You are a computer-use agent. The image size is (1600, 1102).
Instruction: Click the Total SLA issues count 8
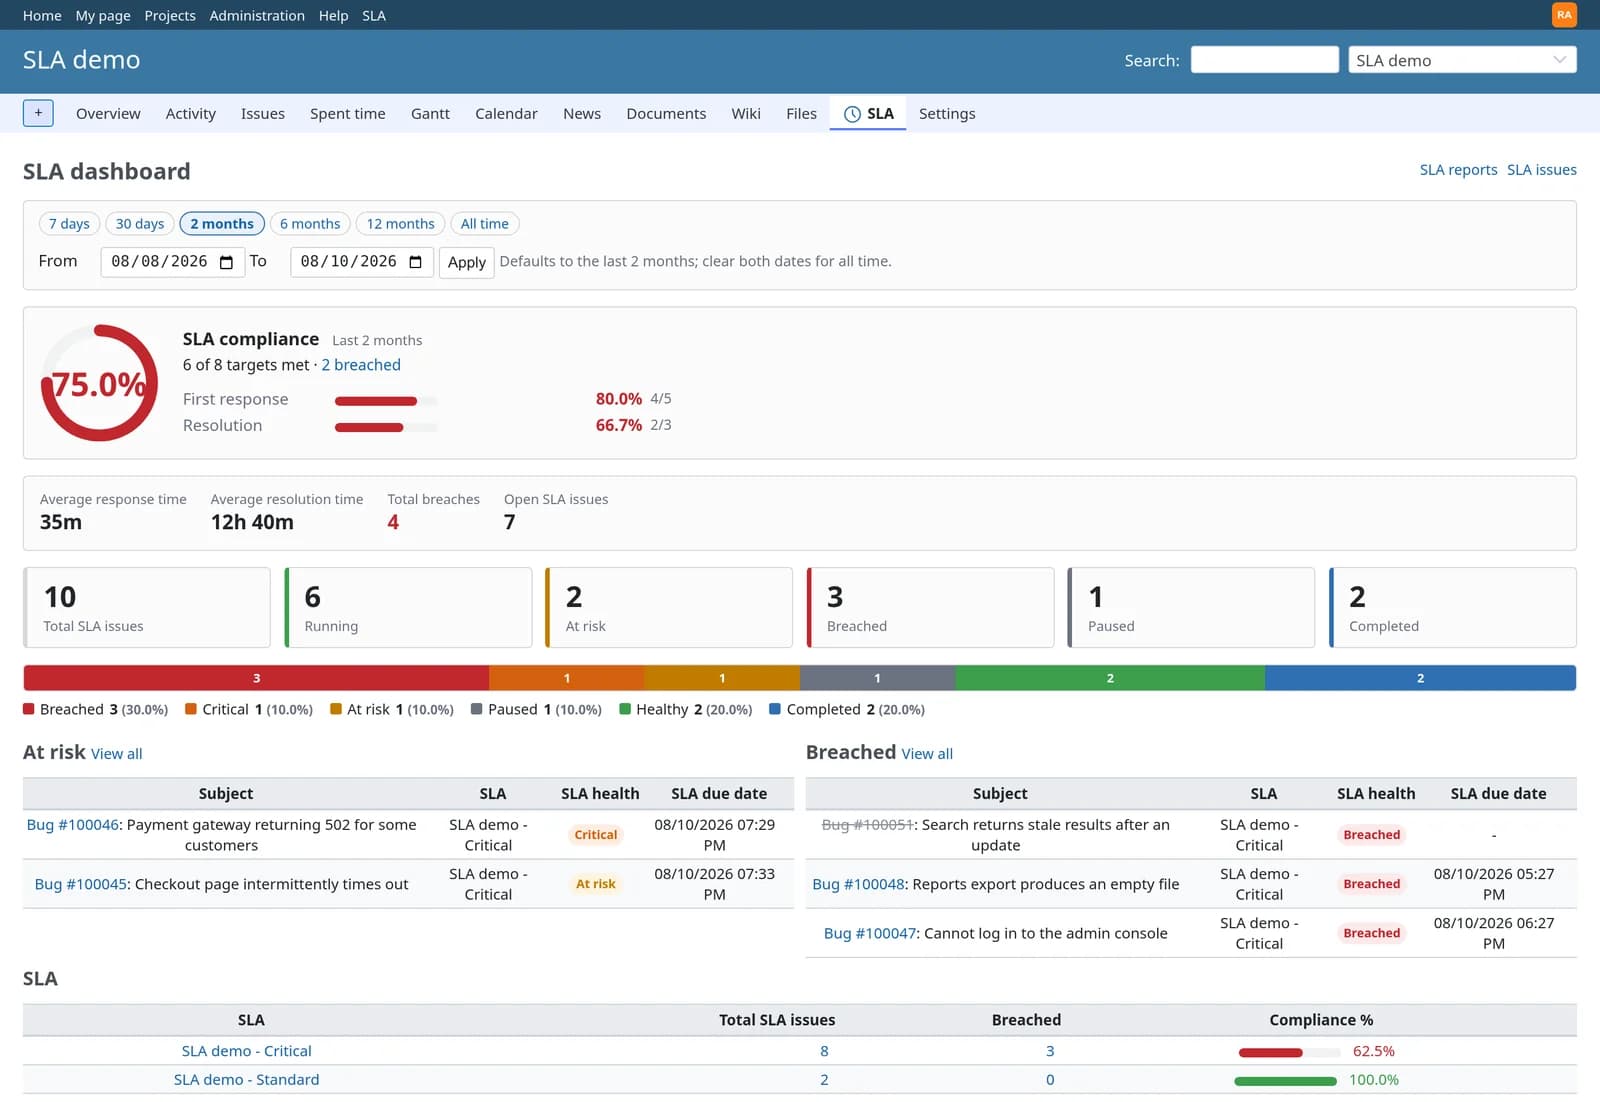pos(824,1051)
